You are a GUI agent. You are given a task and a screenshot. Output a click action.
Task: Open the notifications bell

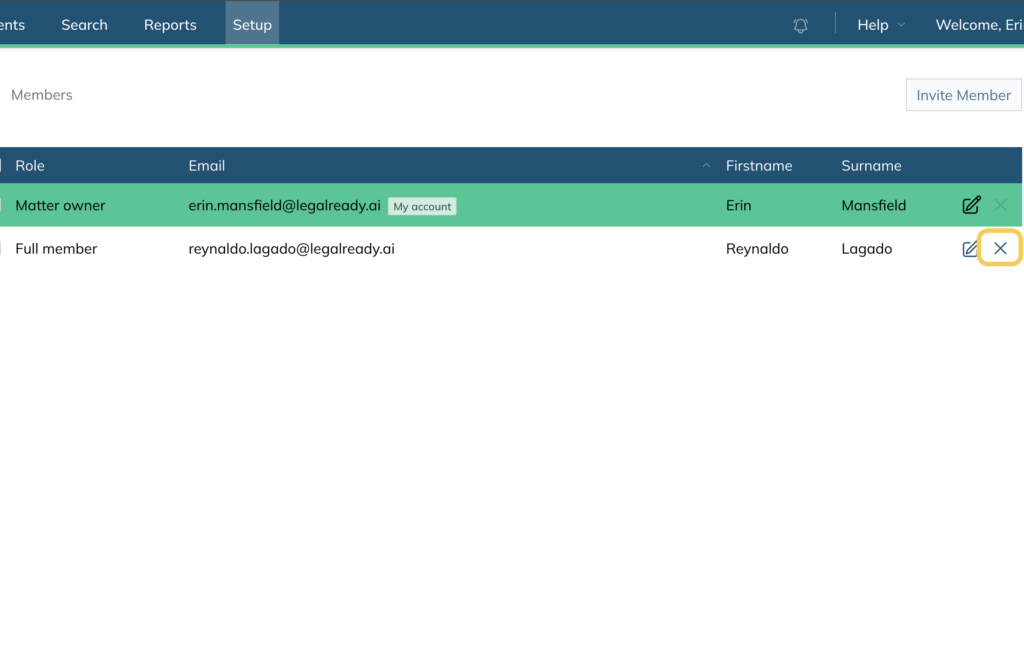(800, 25)
